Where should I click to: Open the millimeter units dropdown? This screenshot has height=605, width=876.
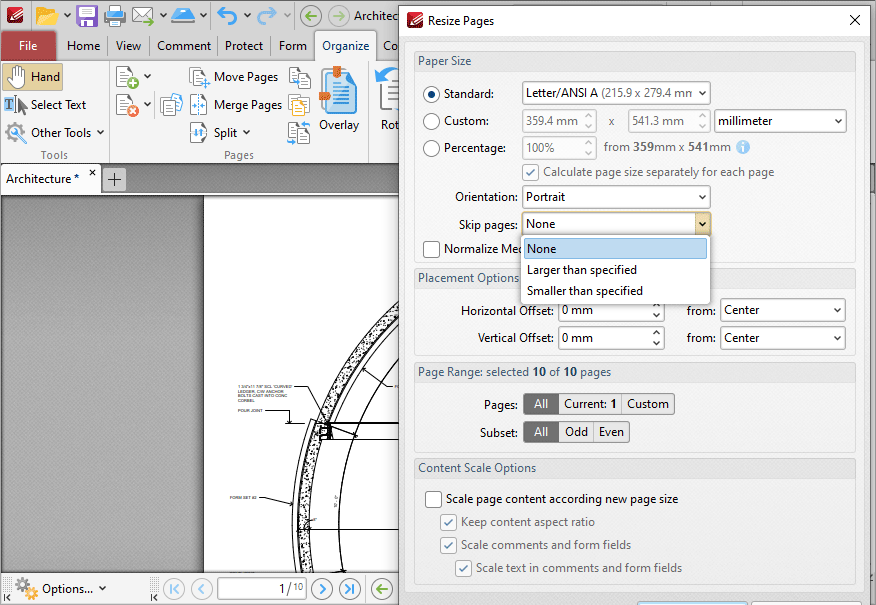(x=780, y=119)
